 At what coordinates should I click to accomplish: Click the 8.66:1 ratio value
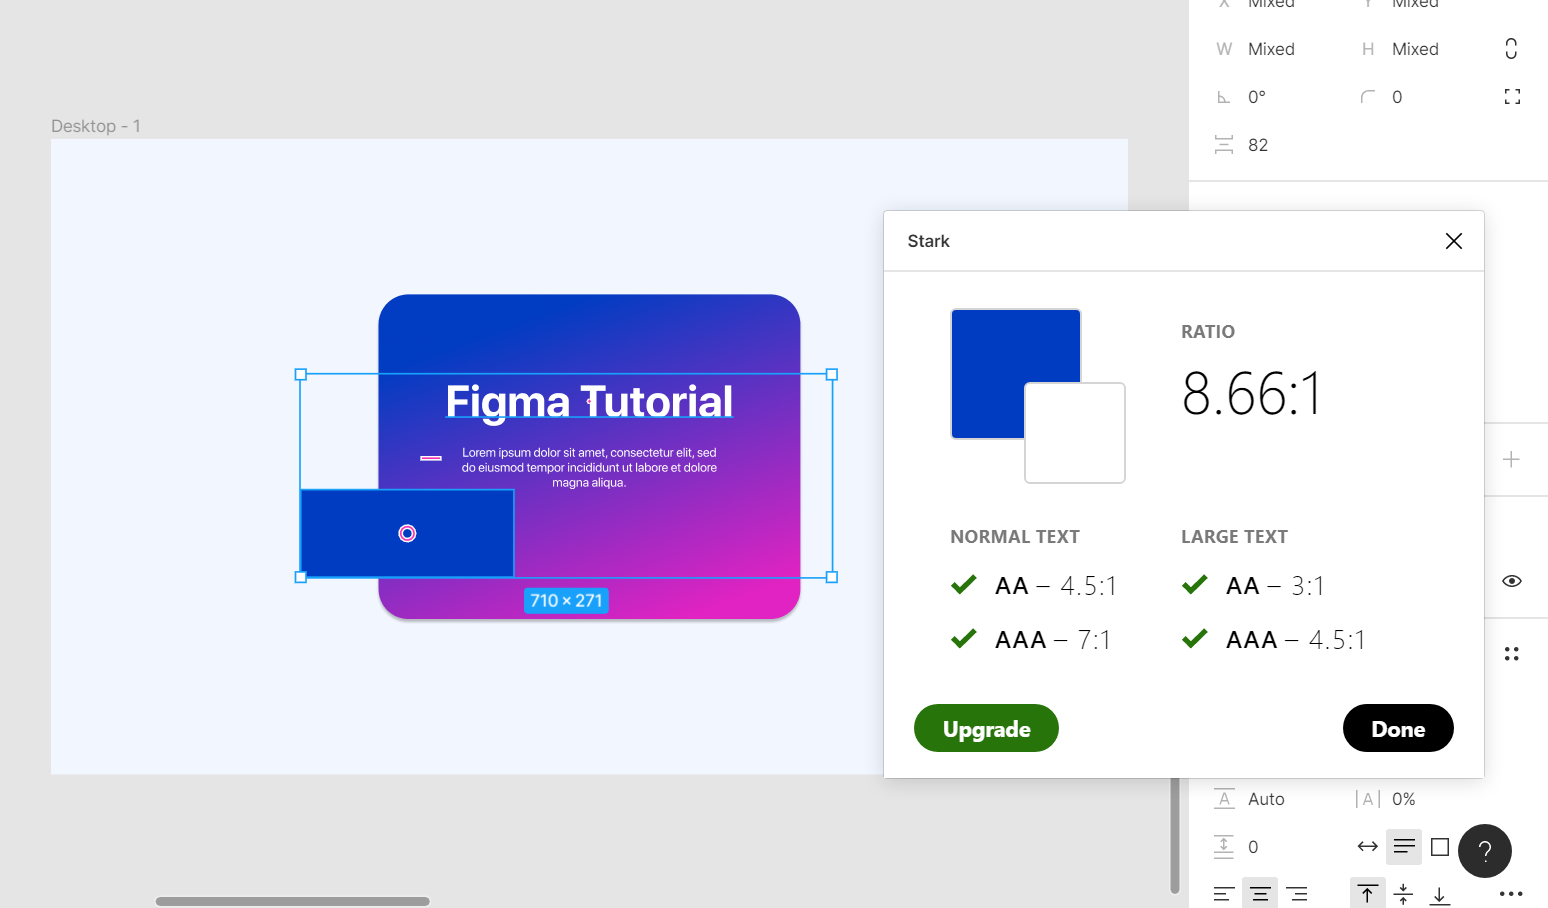(1251, 393)
